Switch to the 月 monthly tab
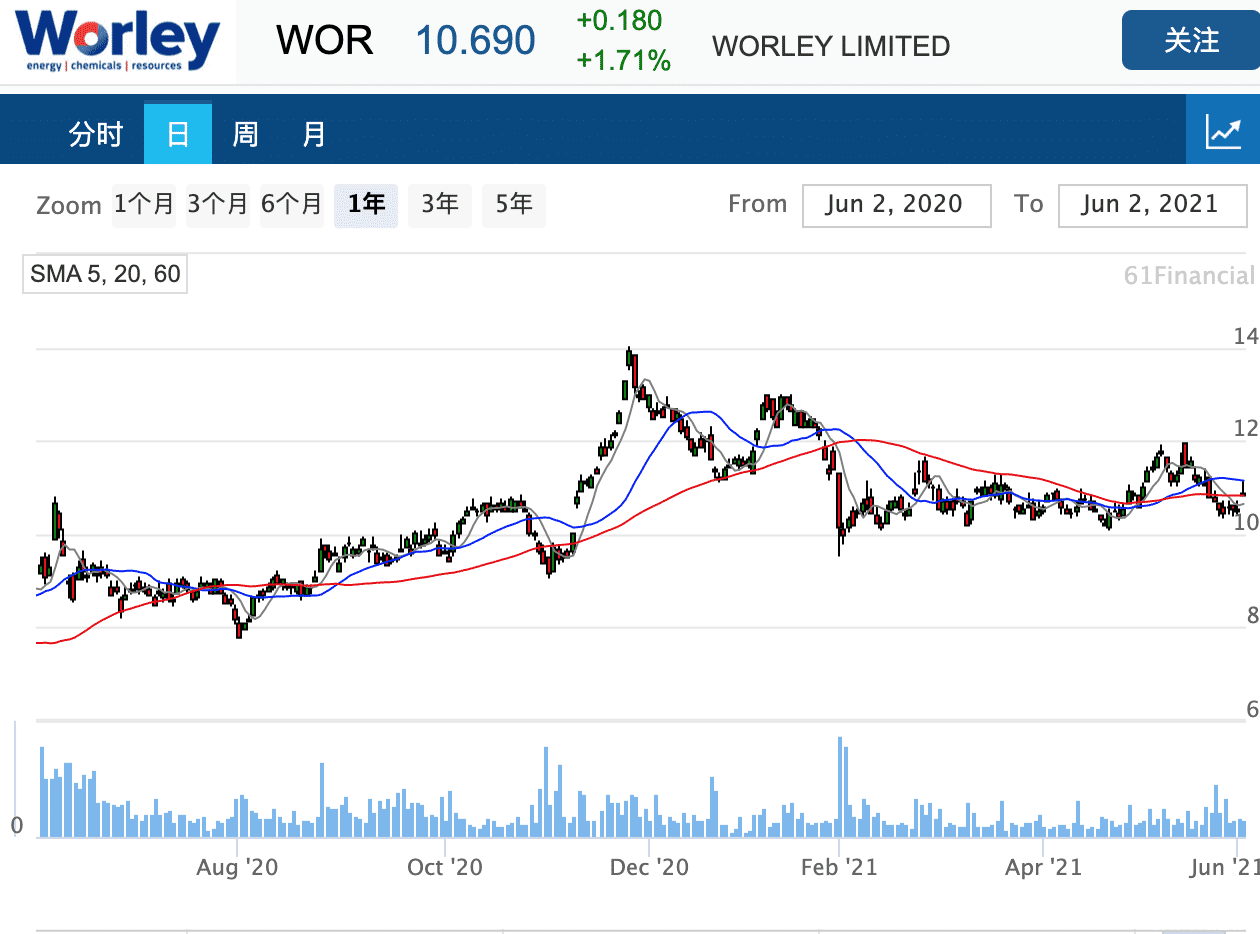1260x934 pixels. [x=314, y=134]
